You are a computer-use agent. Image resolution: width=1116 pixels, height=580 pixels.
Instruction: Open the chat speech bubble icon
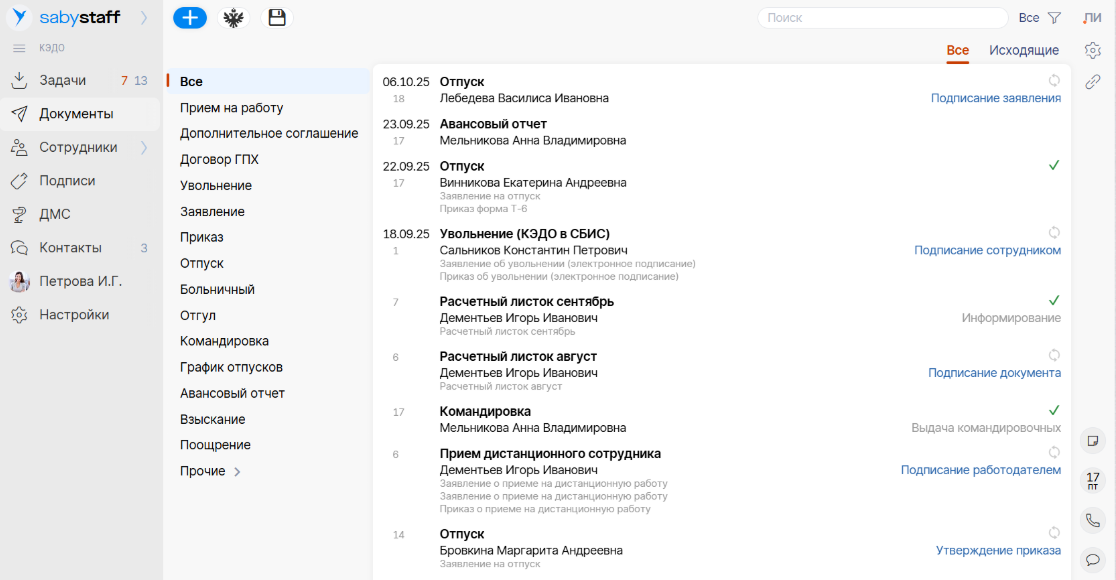coord(1093,559)
